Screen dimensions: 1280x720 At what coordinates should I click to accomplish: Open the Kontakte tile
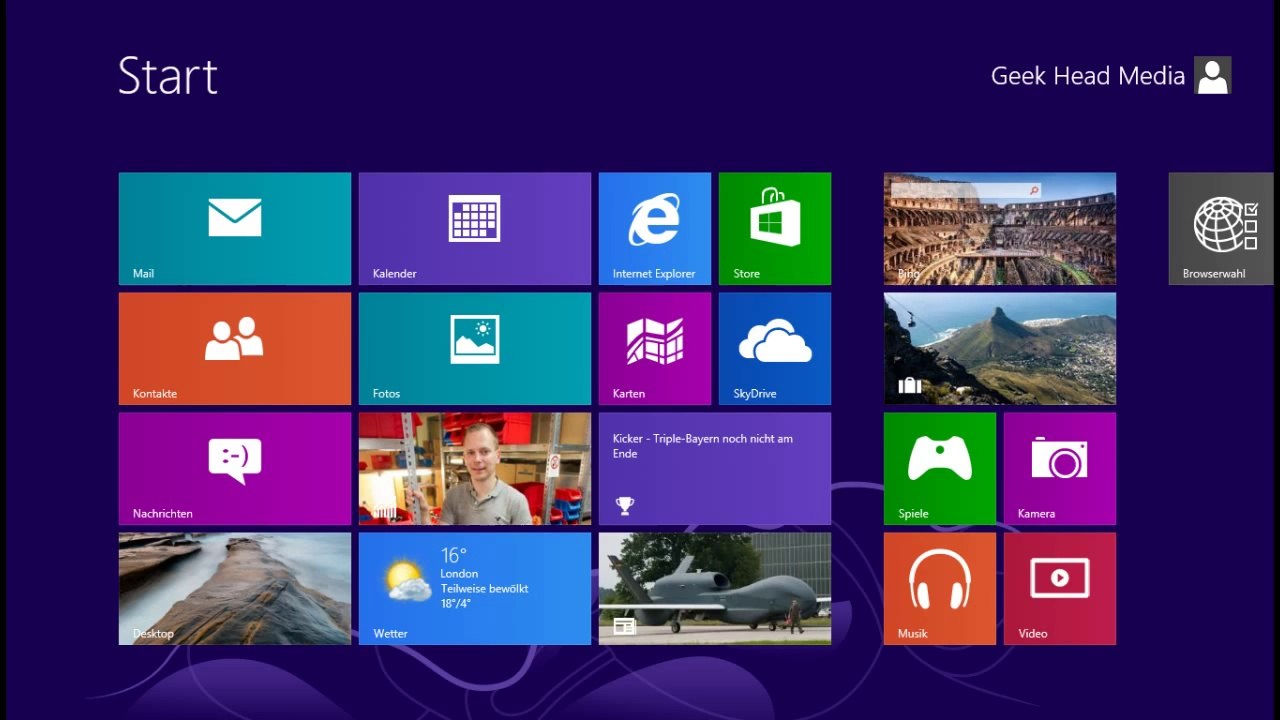point(235,349)
